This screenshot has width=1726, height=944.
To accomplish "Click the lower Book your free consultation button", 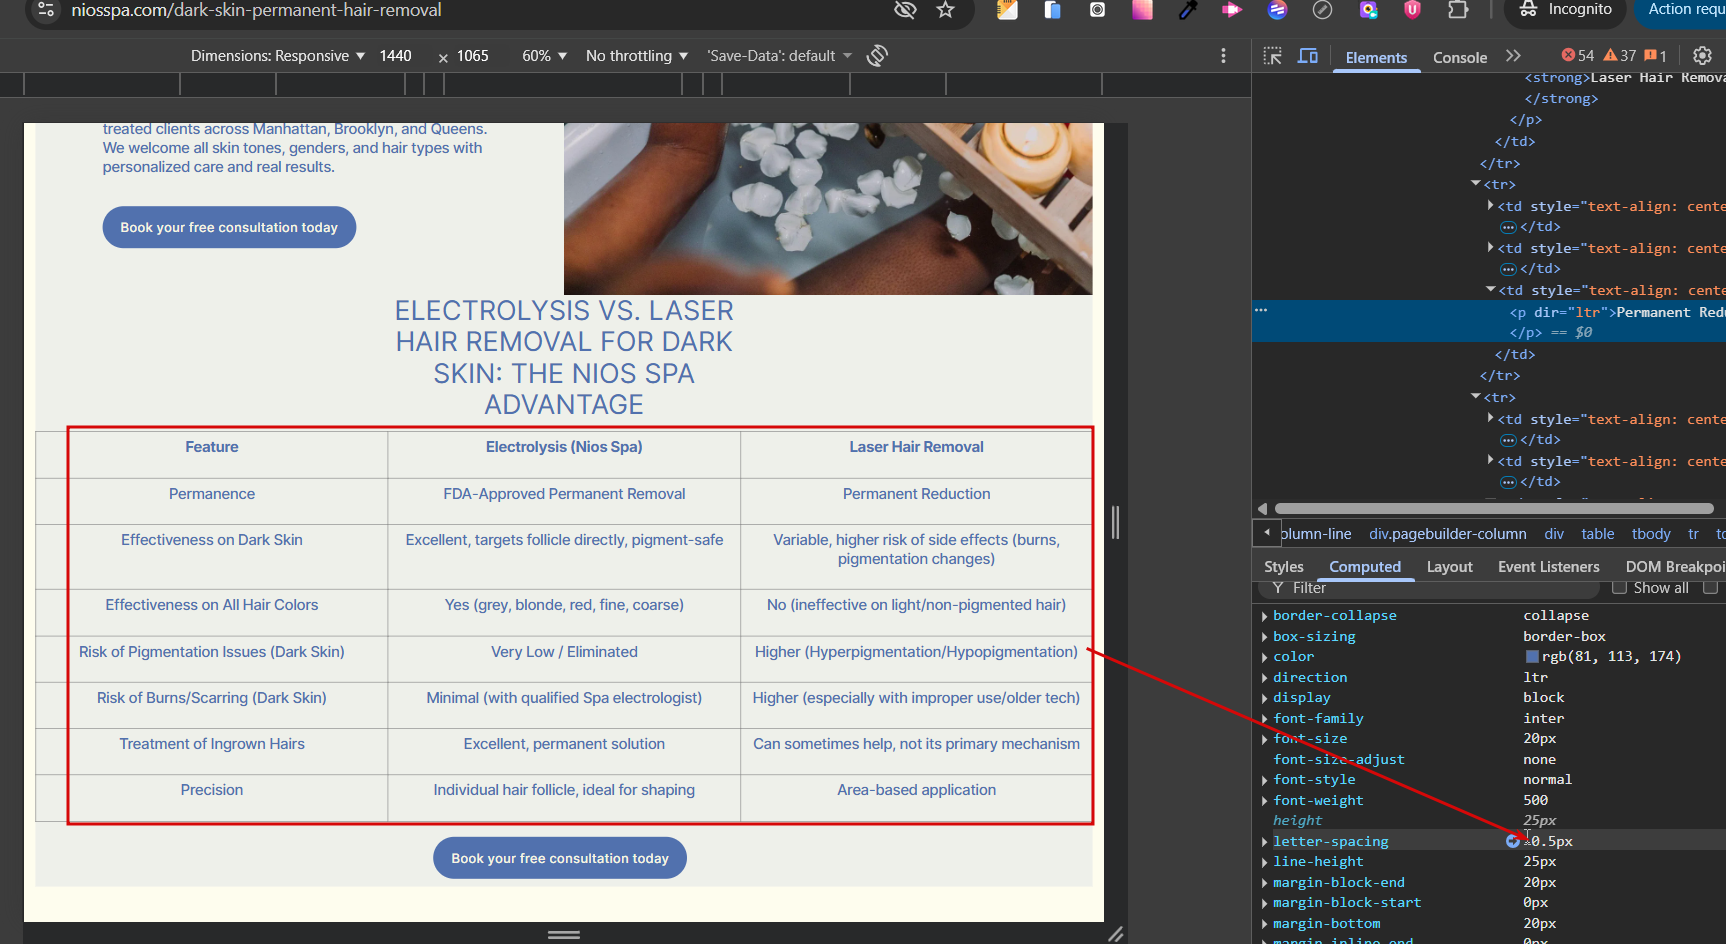I will point(559,858).
